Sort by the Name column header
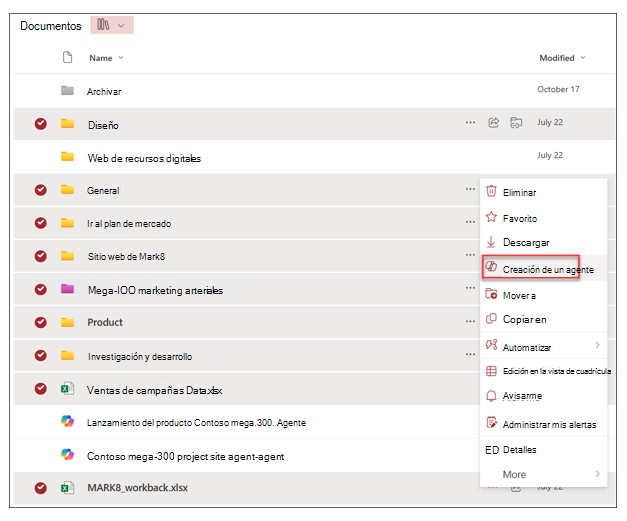The width and height of the screenshot is (627, 521). pyautogui.click(x=106, y=58)
